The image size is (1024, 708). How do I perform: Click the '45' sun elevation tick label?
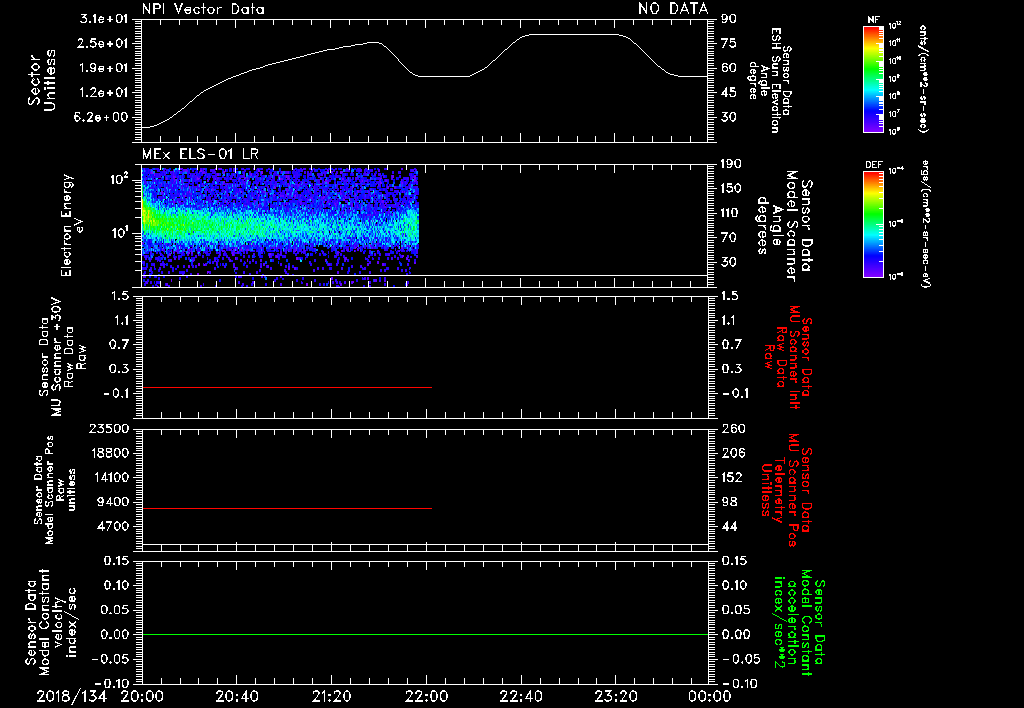[x=729, y=93]
